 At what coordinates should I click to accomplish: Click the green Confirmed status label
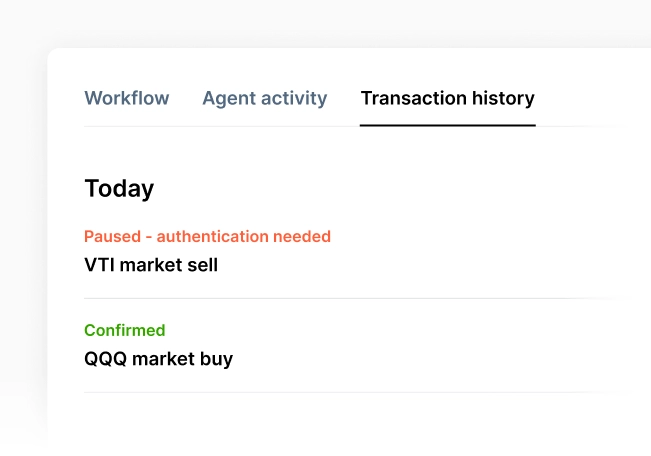pos(125,330)
